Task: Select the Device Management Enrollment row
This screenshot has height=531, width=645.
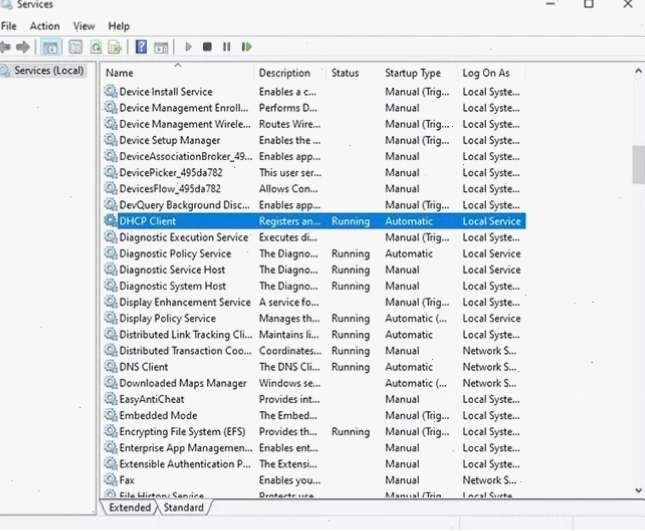Action: [x=315, y=108]
